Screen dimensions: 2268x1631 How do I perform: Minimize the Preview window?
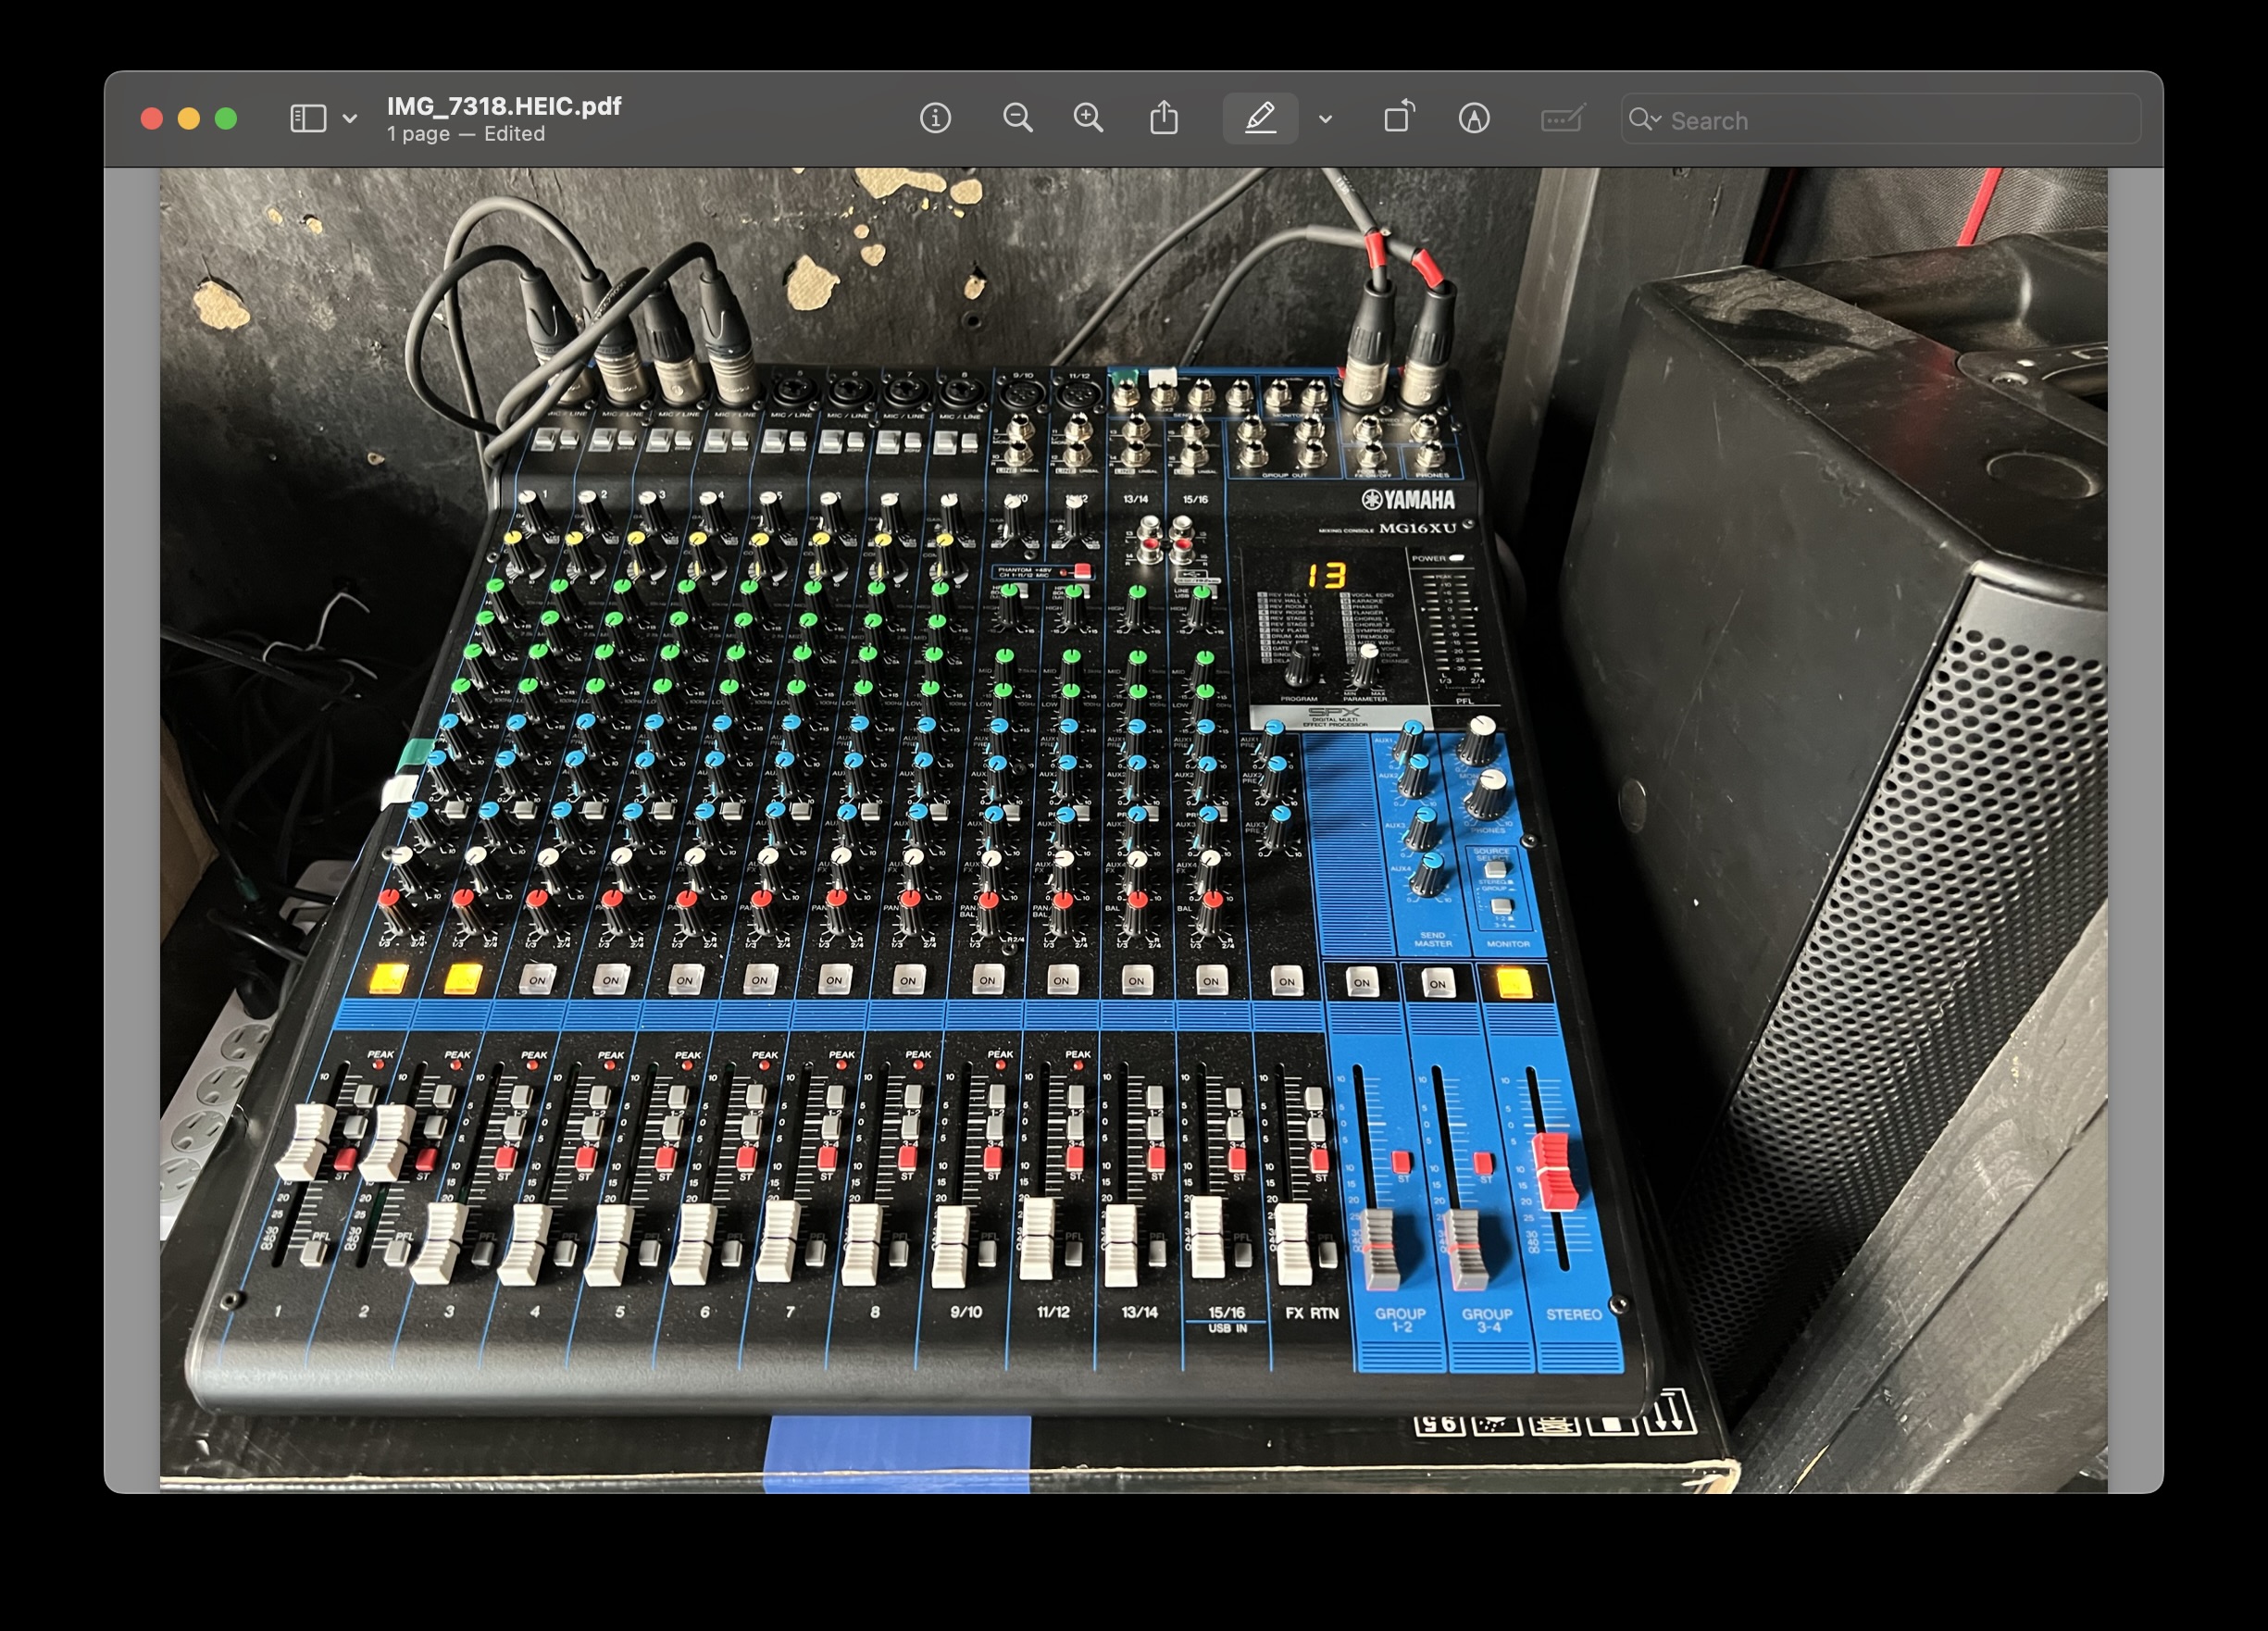pyautogui.click(x=189, y=119)
